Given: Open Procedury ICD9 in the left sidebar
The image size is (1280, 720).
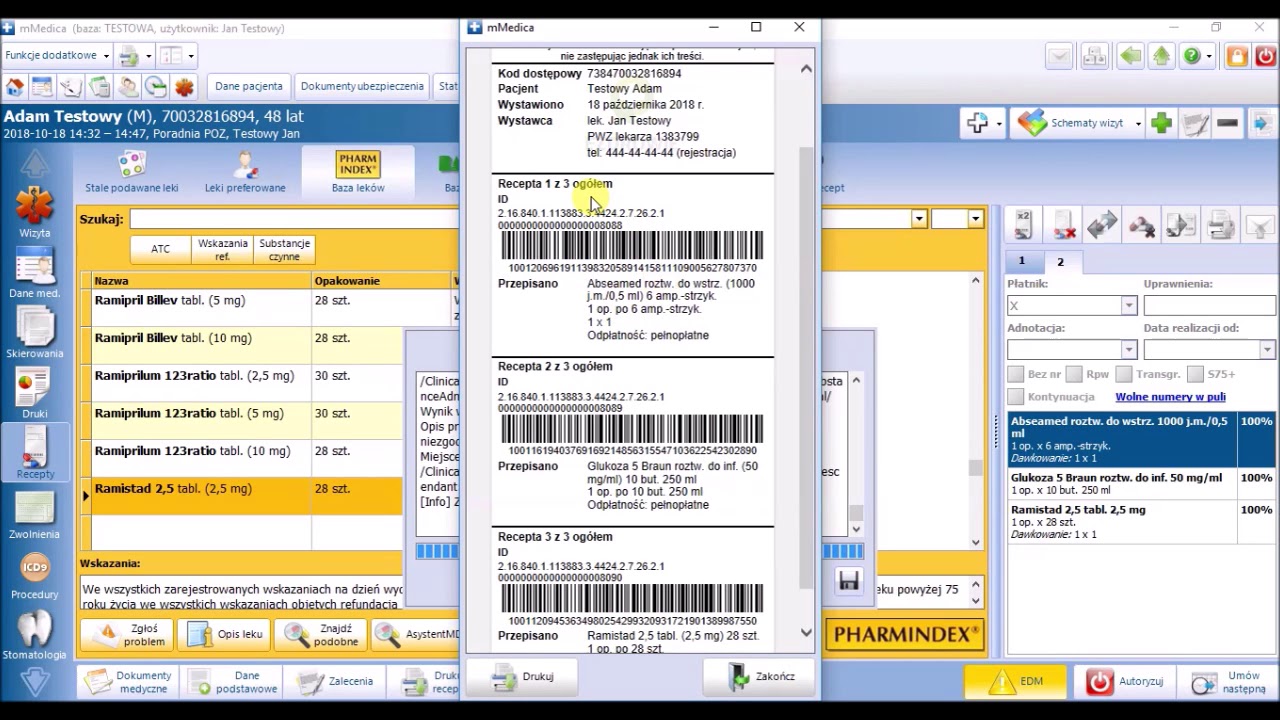Looking at the screenshot, I should tap(35, 574).
